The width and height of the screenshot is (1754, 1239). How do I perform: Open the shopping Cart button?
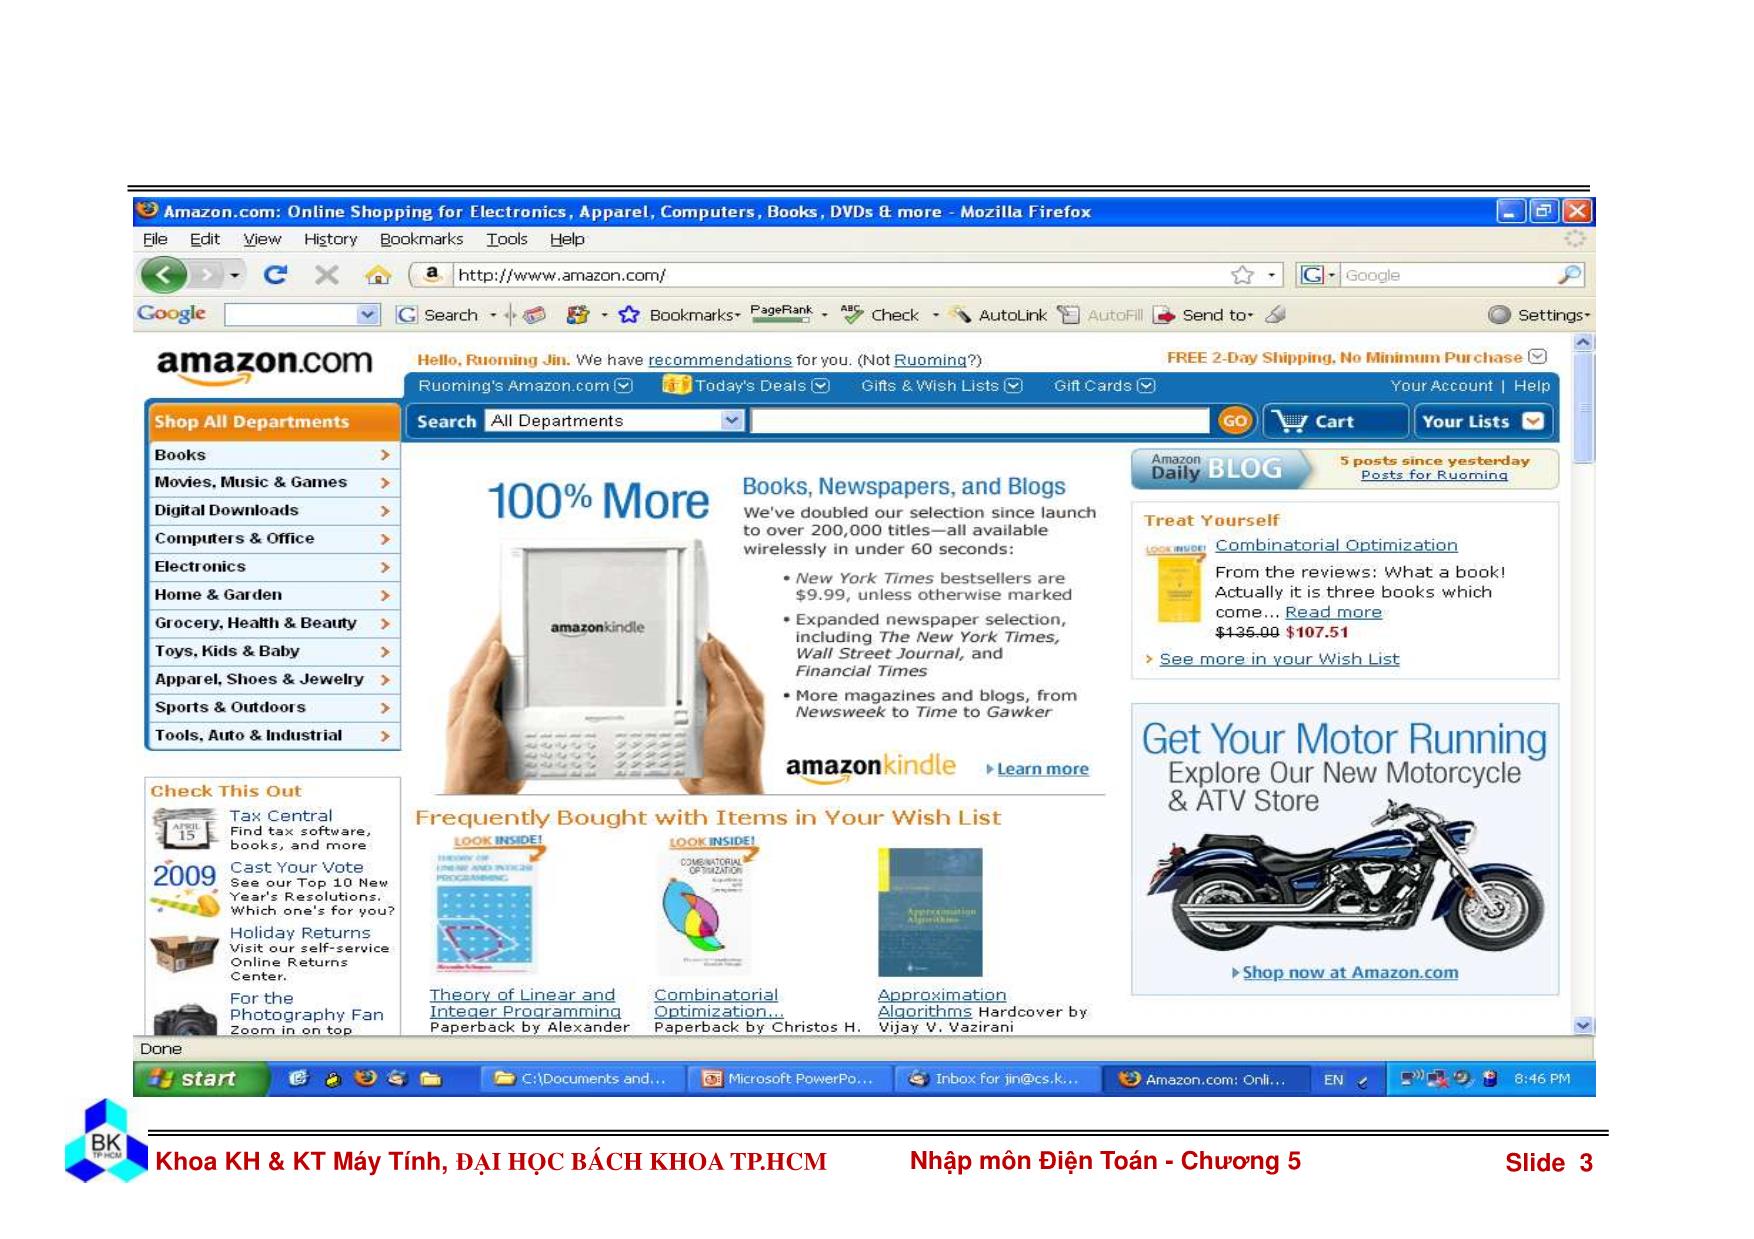coord(1336,421)
